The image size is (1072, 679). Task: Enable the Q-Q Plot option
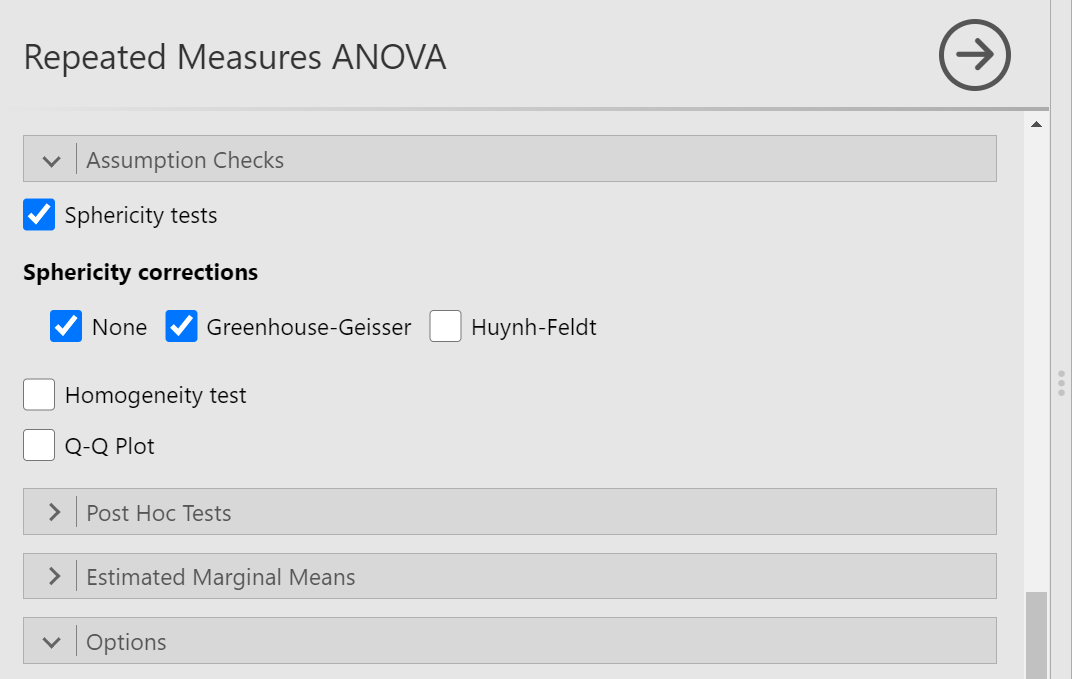pos(39,445)
